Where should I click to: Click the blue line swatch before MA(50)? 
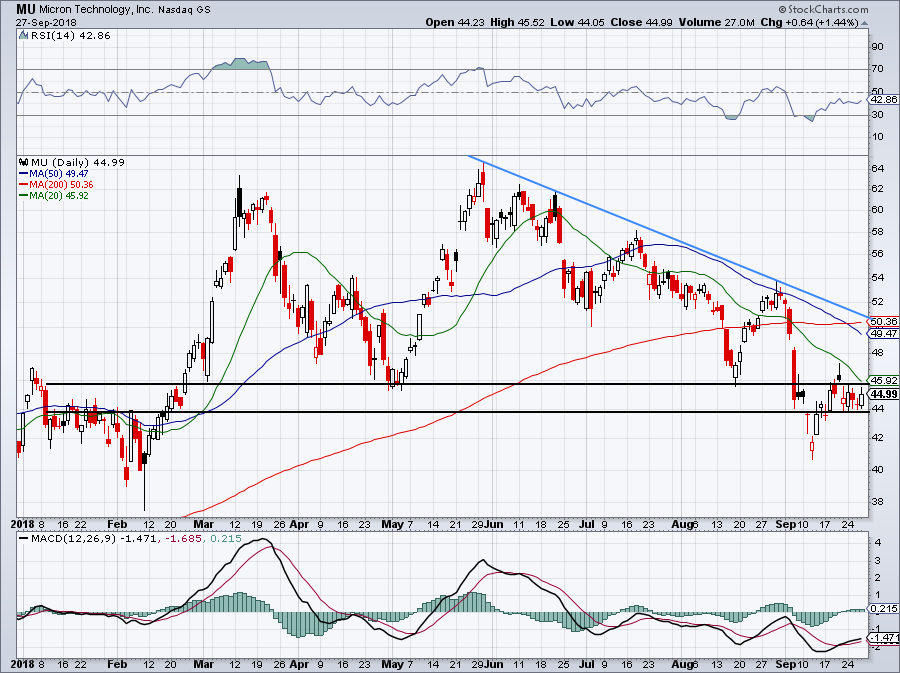pos(24,174)
